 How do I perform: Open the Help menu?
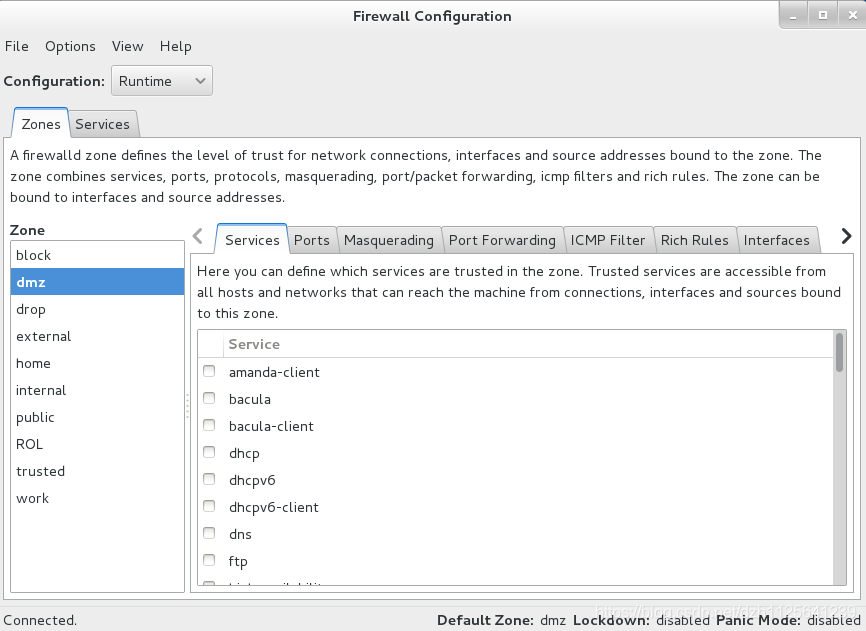coord(176,46)
